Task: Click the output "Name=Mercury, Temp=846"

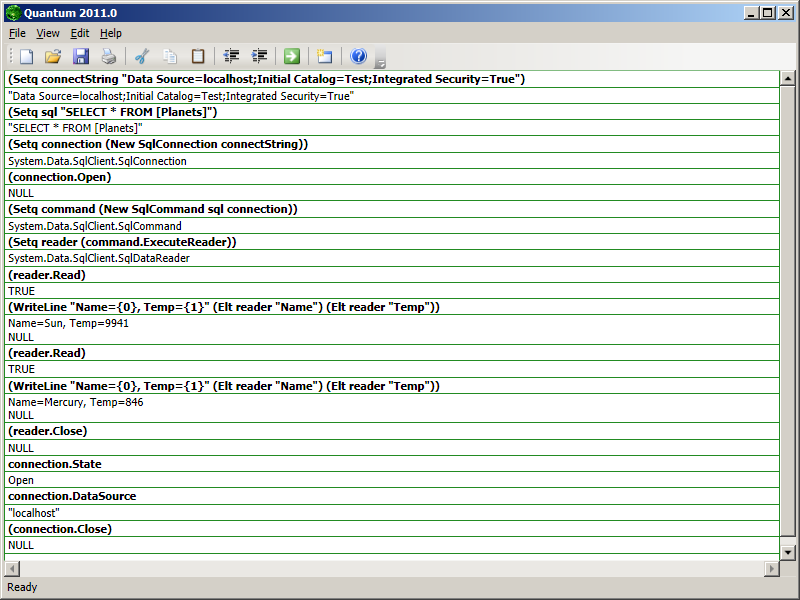Action: click(x=76, y=402)
